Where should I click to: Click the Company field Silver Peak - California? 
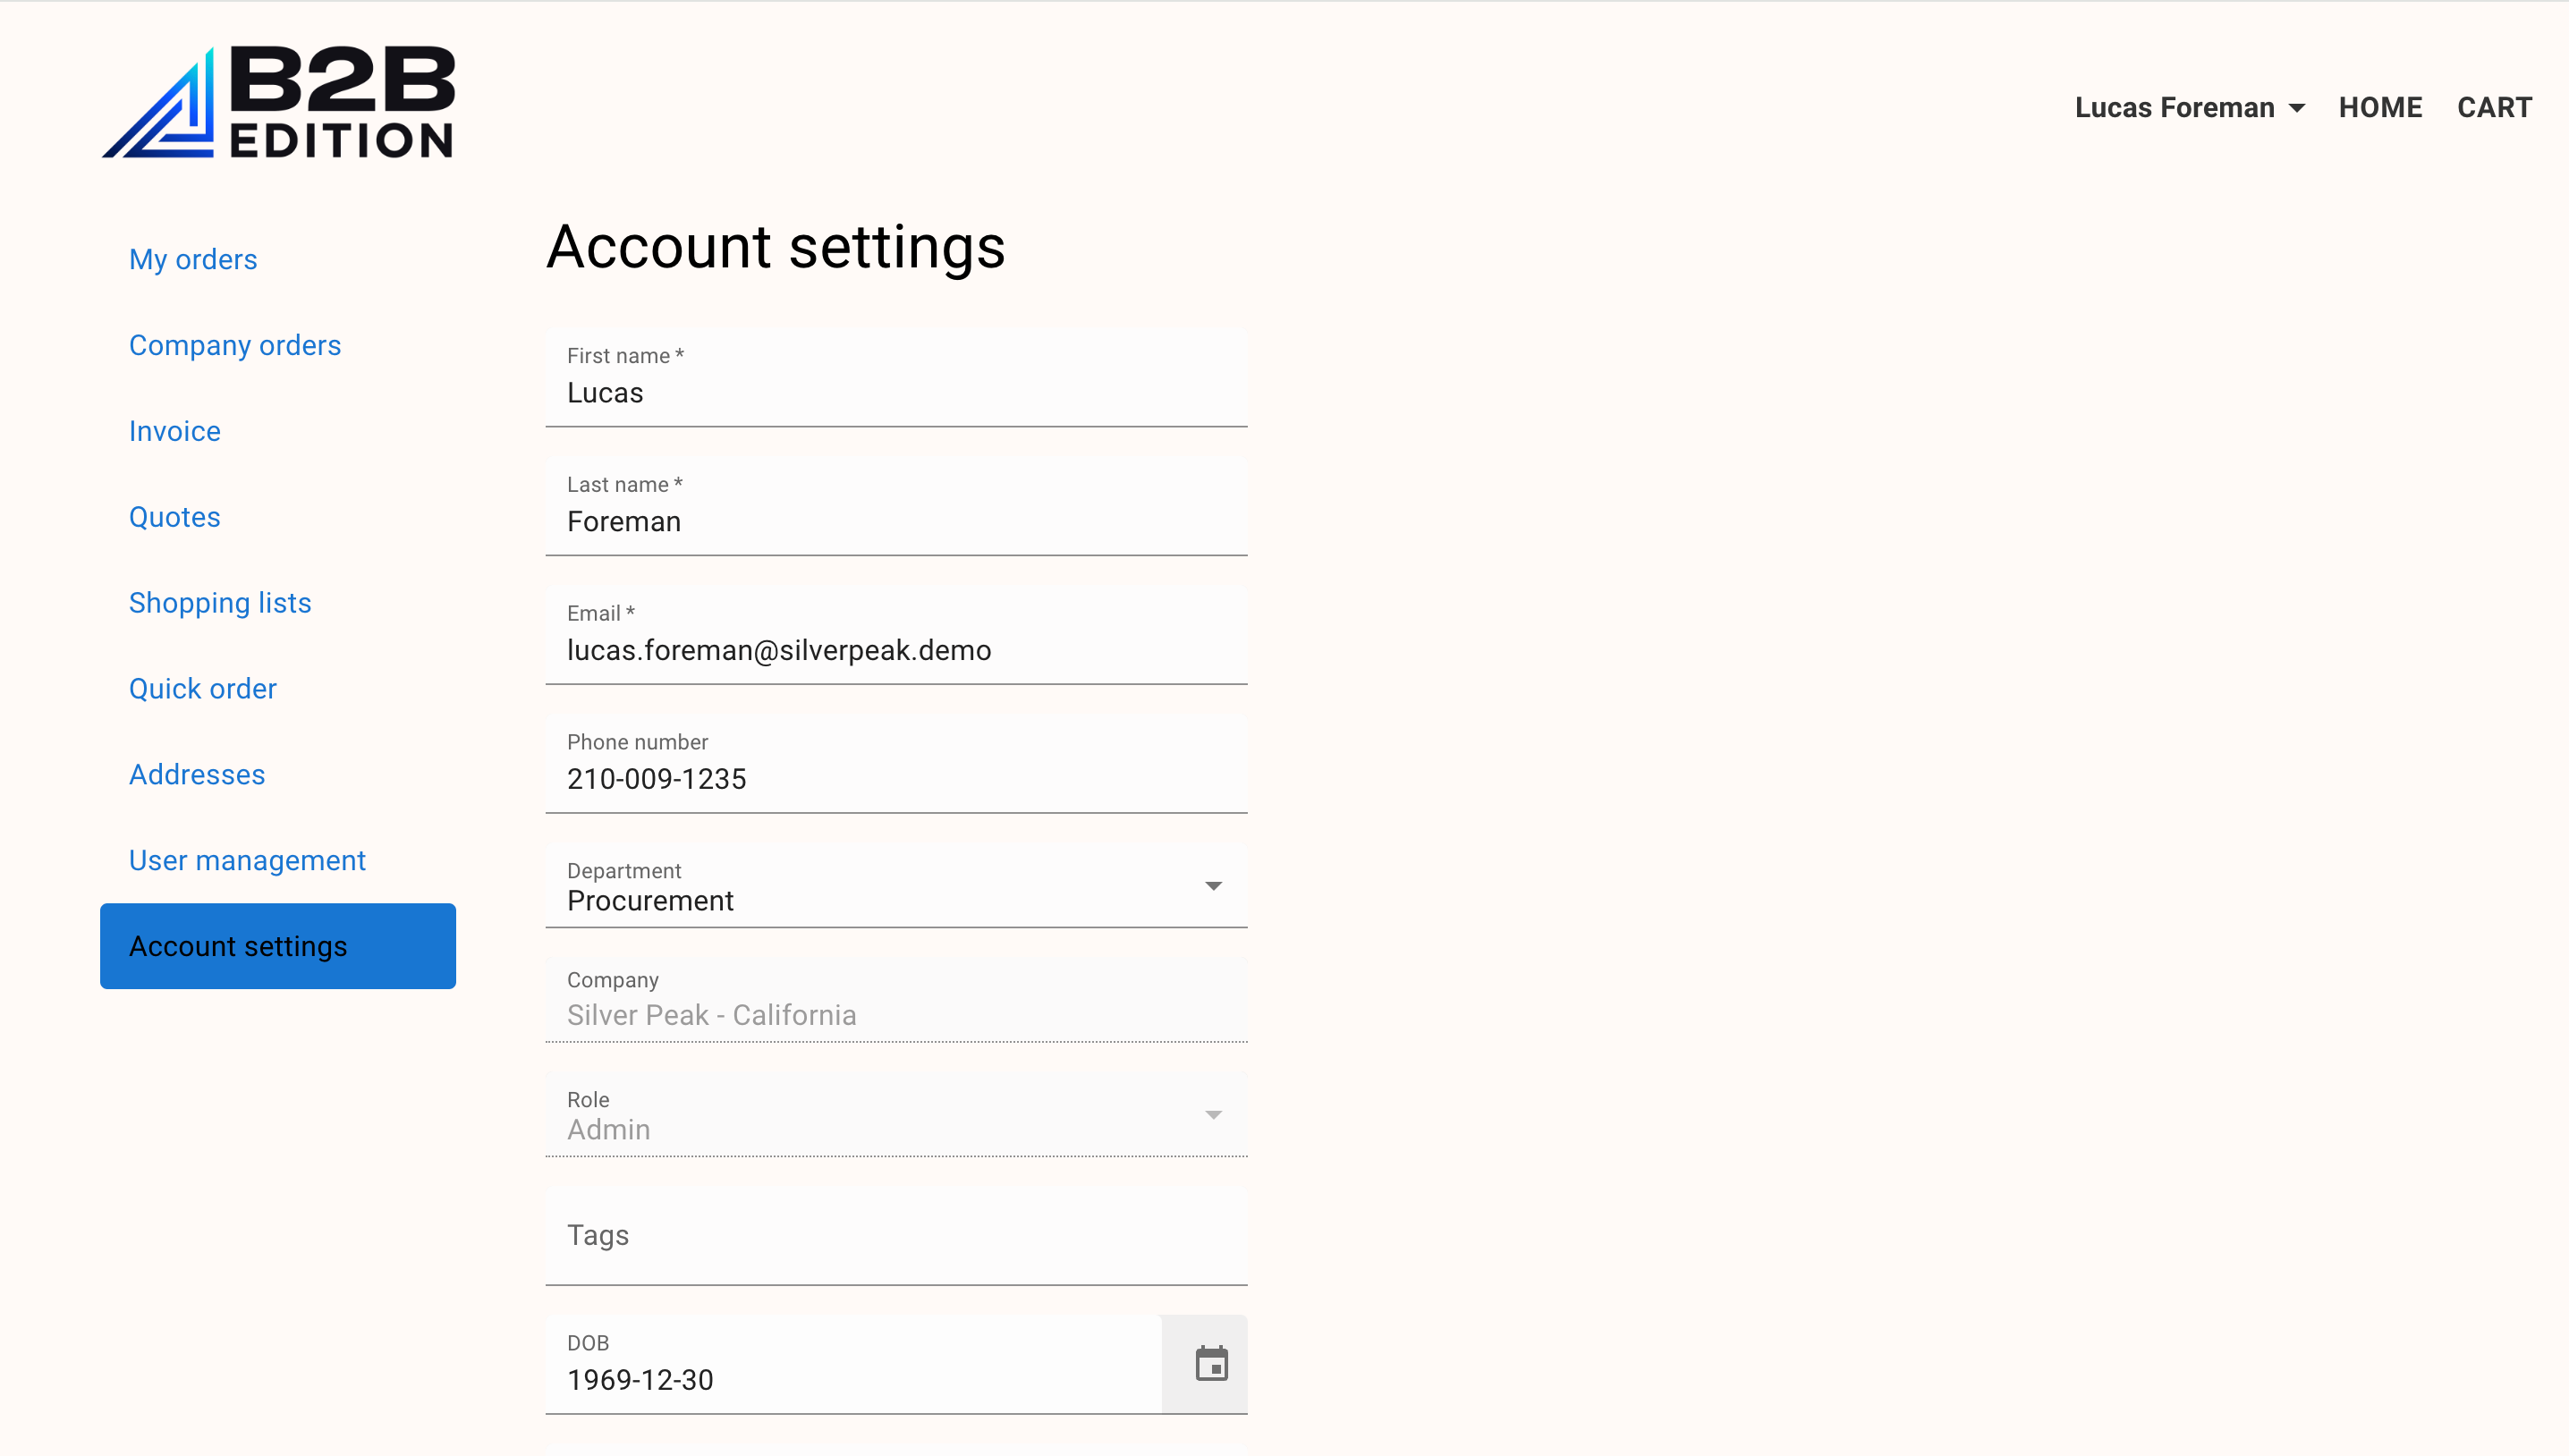point(896,1000)
